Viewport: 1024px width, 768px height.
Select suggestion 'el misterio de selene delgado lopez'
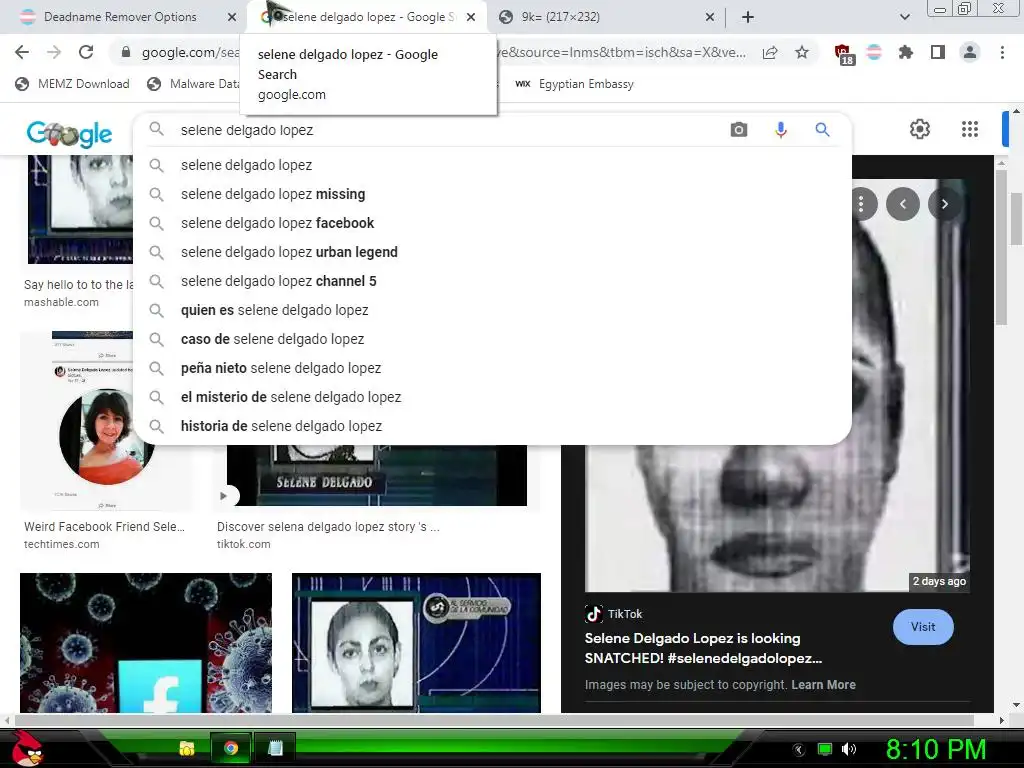point(492,397)
